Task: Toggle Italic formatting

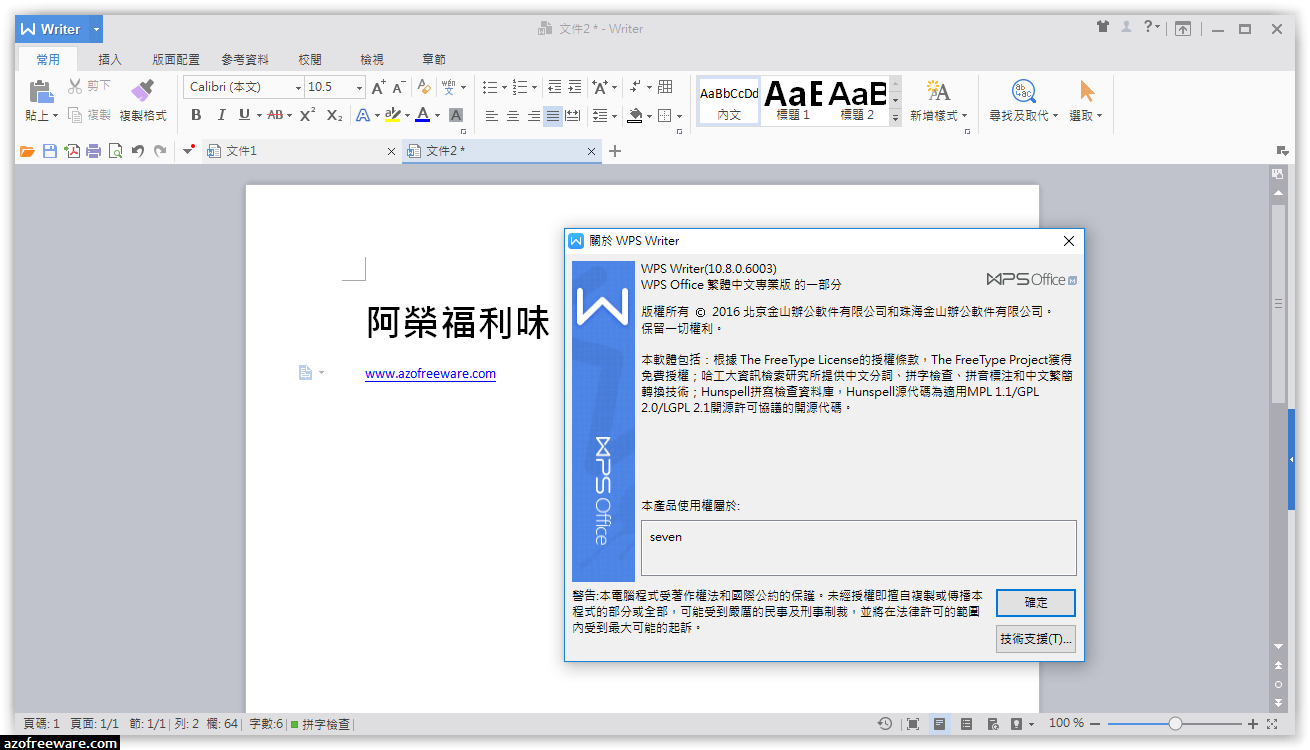Action: tap(221, 115)
